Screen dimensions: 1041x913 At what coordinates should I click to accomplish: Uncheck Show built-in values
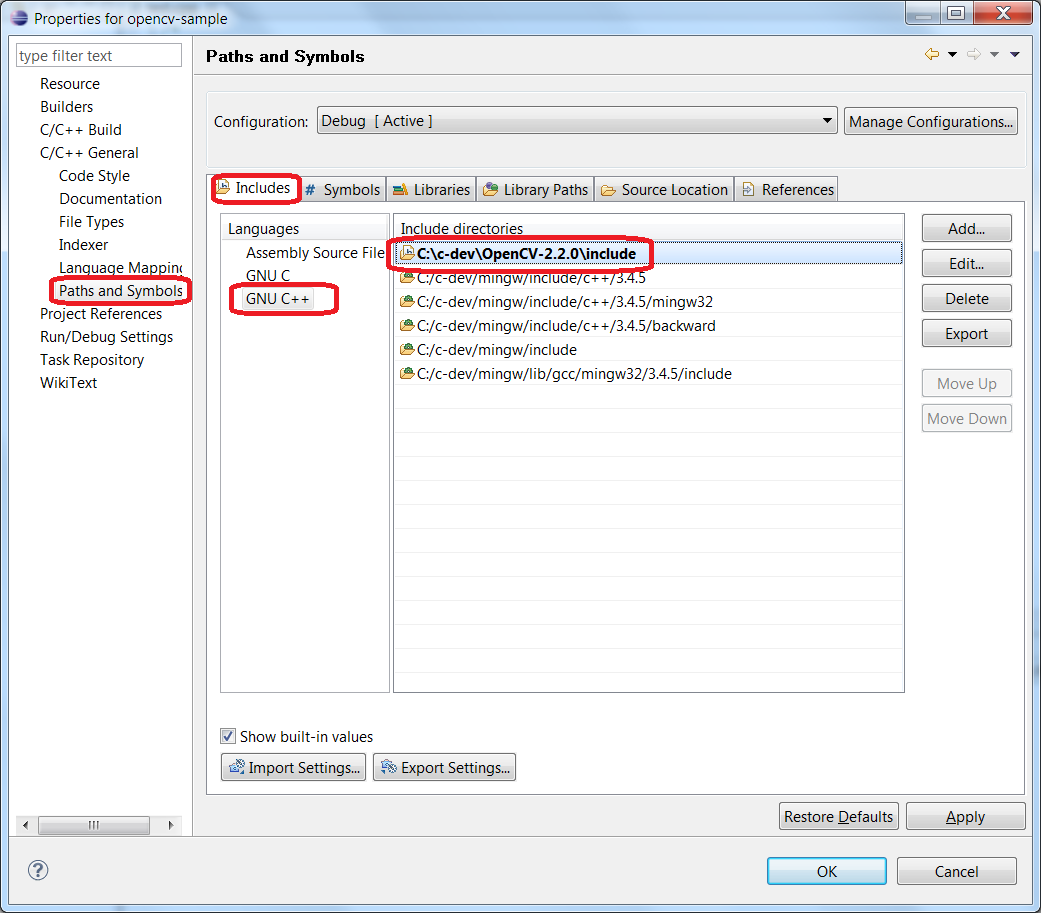[x=227, y=736]
